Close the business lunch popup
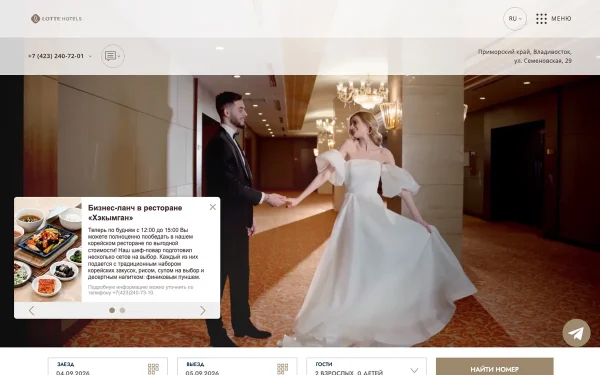Viewport: 600px width, 375px height. pyautogui.click(x=213, y=207)
